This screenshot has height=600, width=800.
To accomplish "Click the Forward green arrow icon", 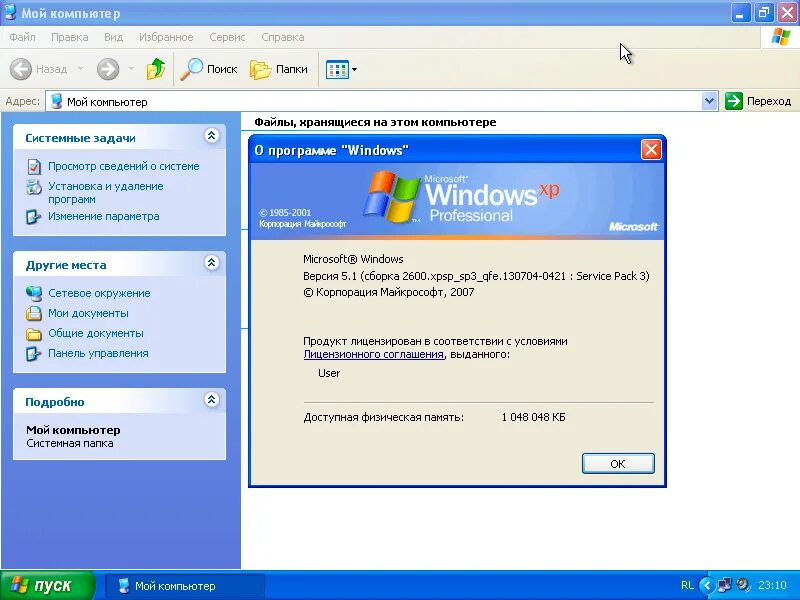I will point(108,69).
